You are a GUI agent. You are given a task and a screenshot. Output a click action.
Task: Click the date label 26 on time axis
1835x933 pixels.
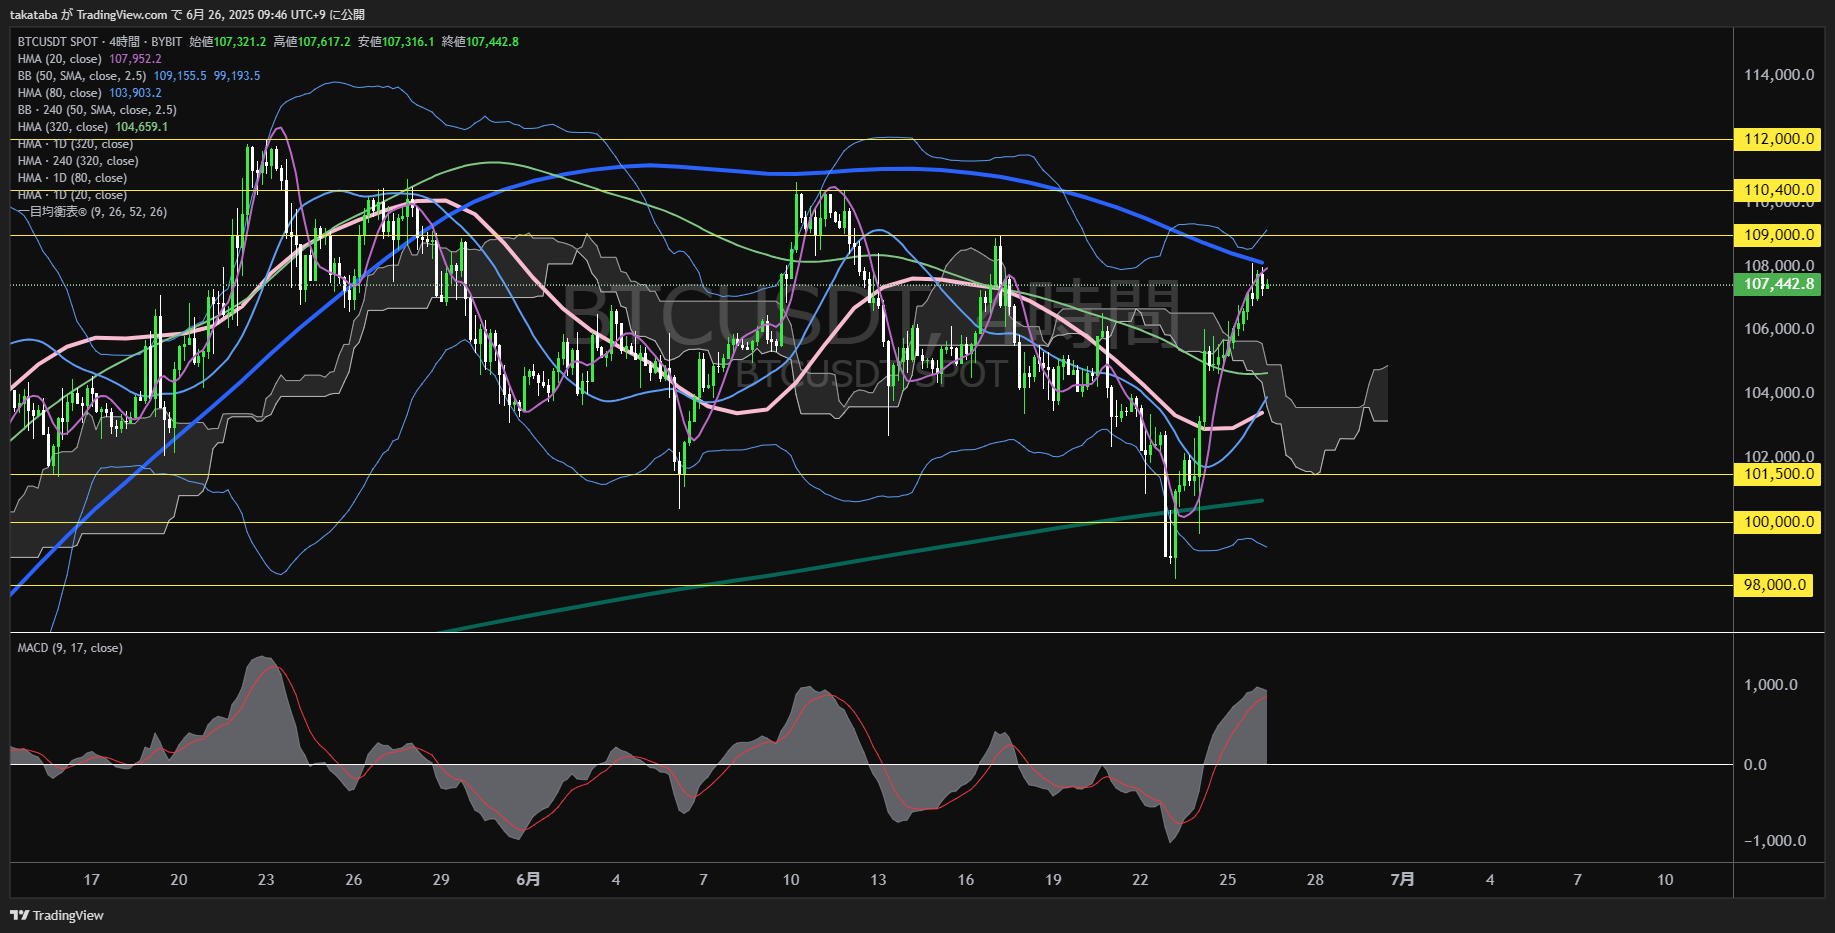click(x=353, y=880)
